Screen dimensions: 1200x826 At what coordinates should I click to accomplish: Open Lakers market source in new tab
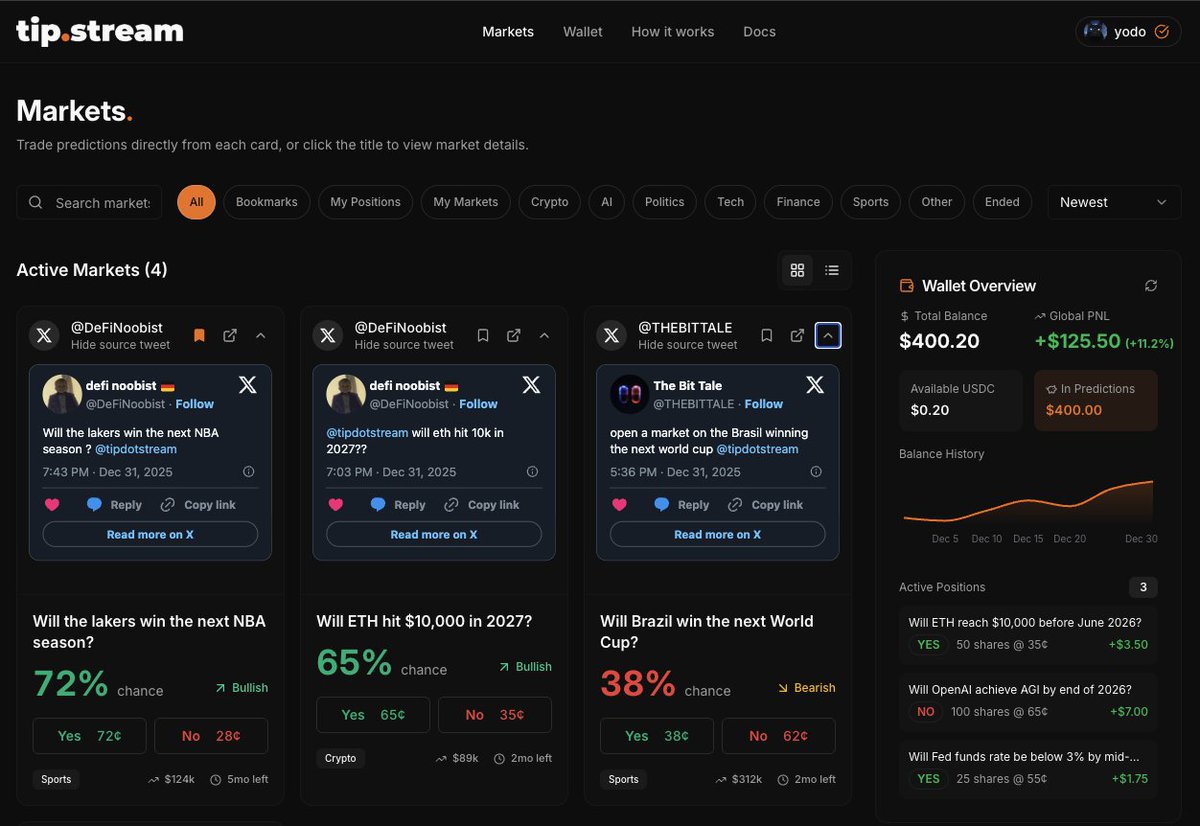230,335
